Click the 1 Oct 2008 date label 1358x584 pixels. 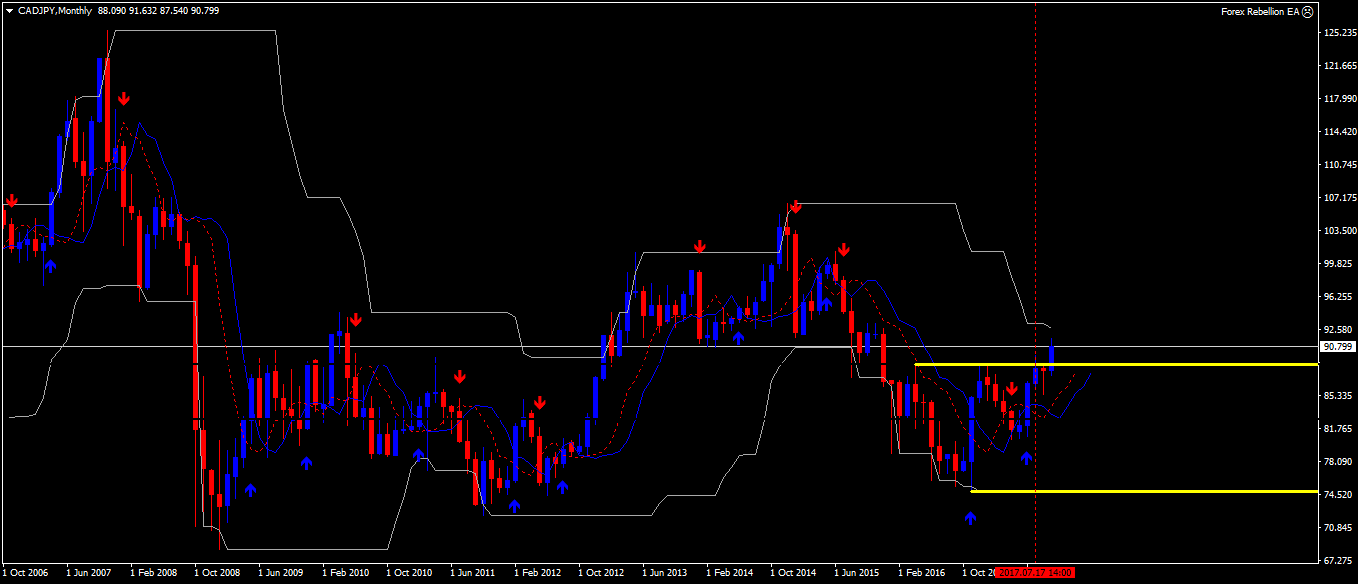point(217,574)
